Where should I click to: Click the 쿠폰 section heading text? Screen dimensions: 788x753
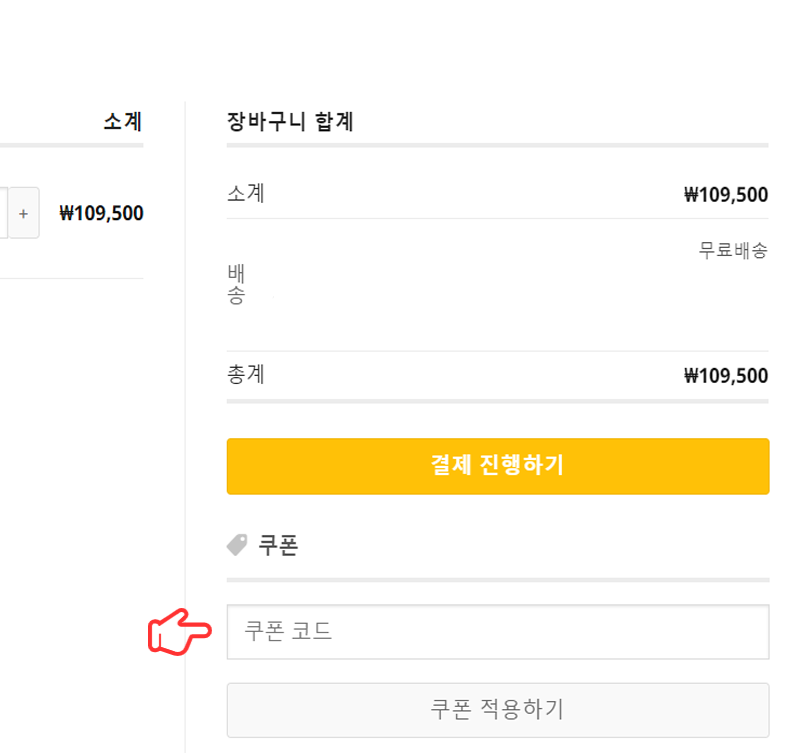[278, 546]
